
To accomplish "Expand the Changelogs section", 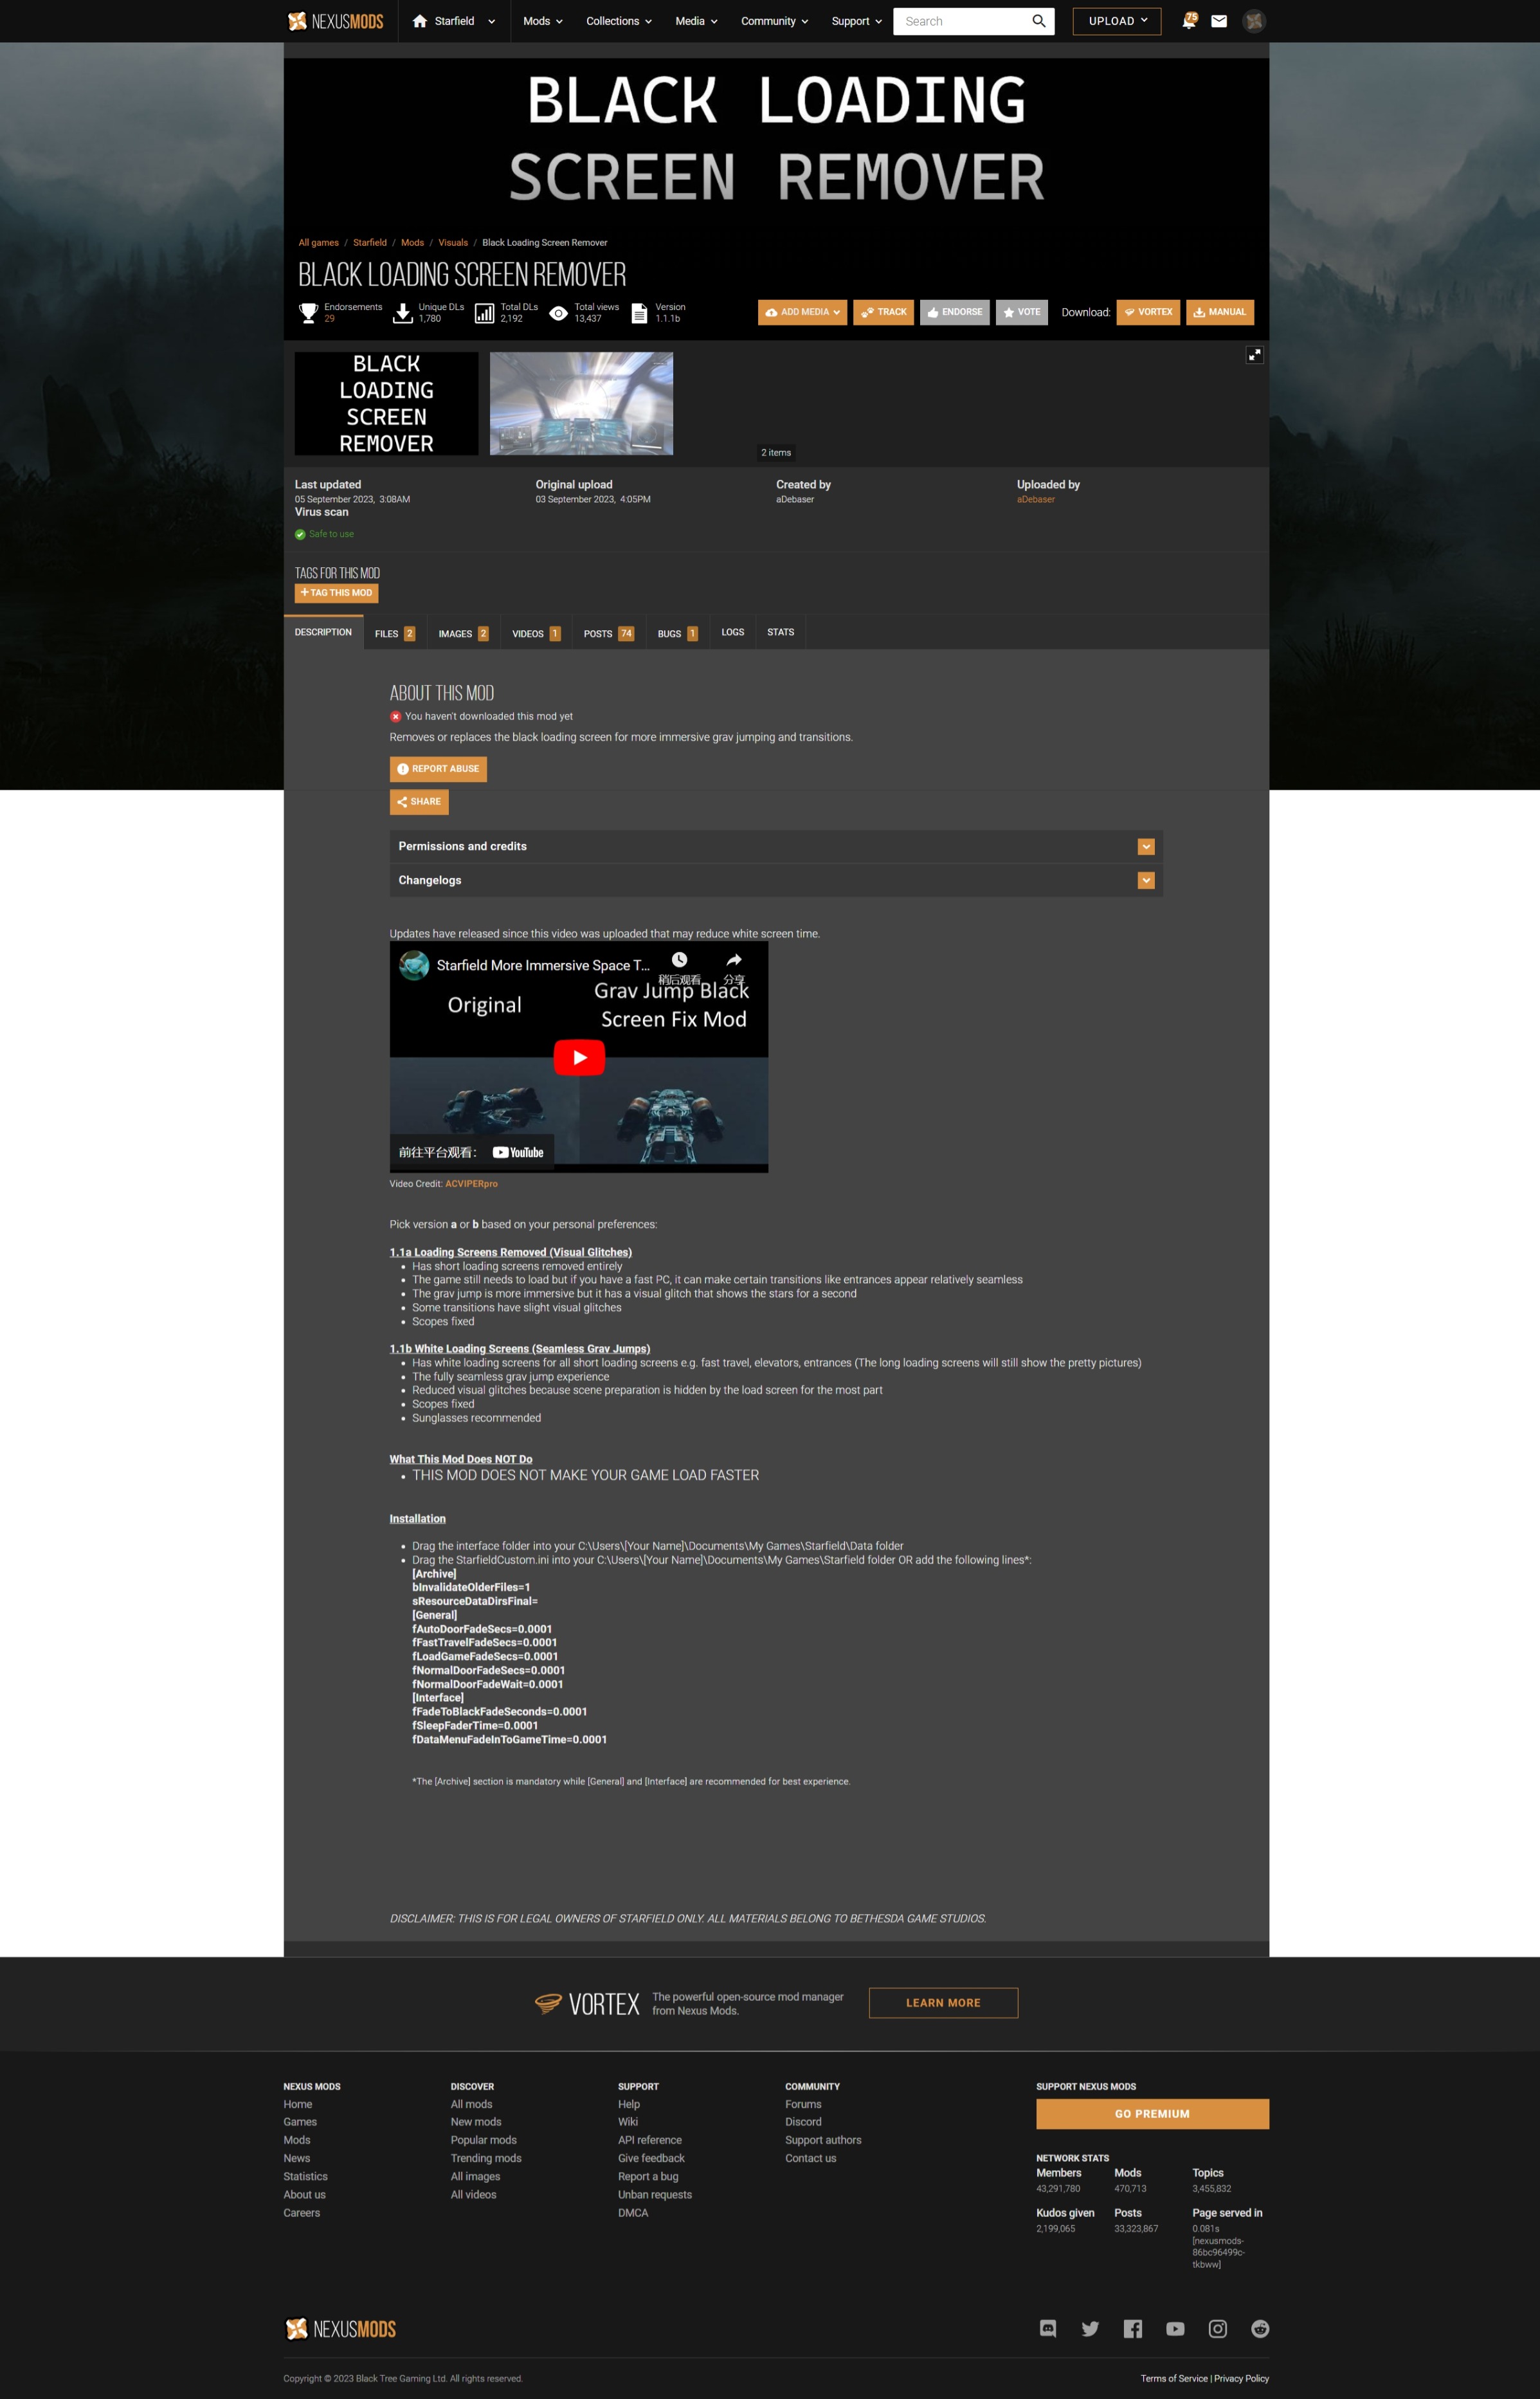I will (776, 880).
